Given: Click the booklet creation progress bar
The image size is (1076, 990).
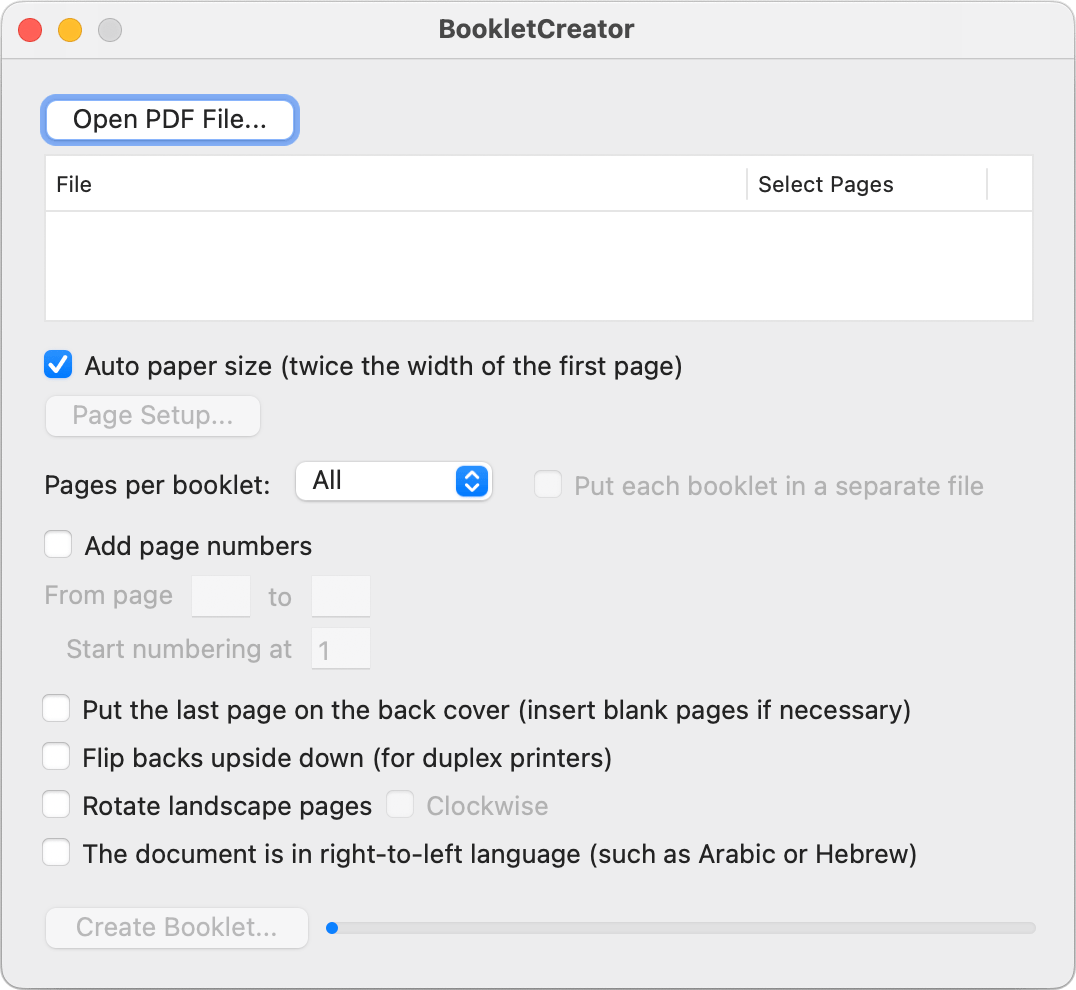Looking at the screenshot, I should (681, 928).
